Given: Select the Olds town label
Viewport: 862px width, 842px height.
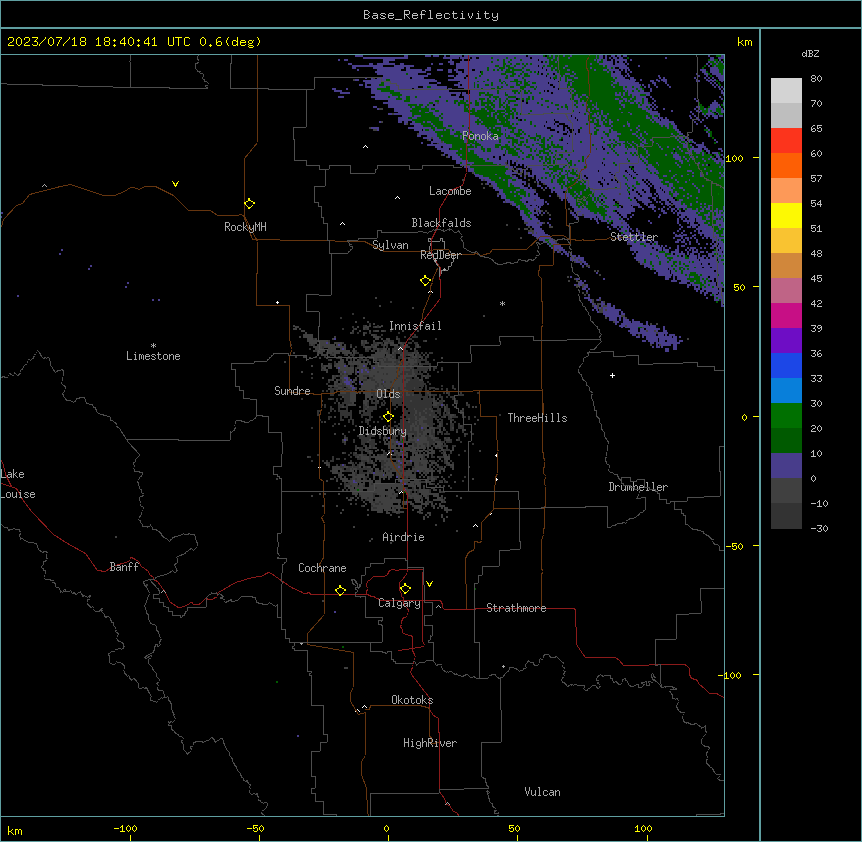Looking at the screenshot, I should (388, 394).
